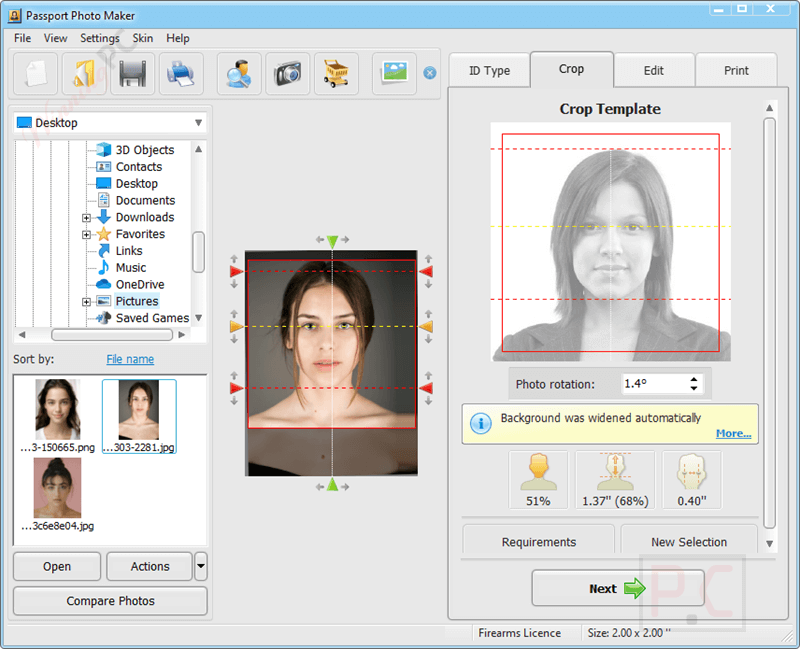Increase photo rotation with up stepper

693,380
